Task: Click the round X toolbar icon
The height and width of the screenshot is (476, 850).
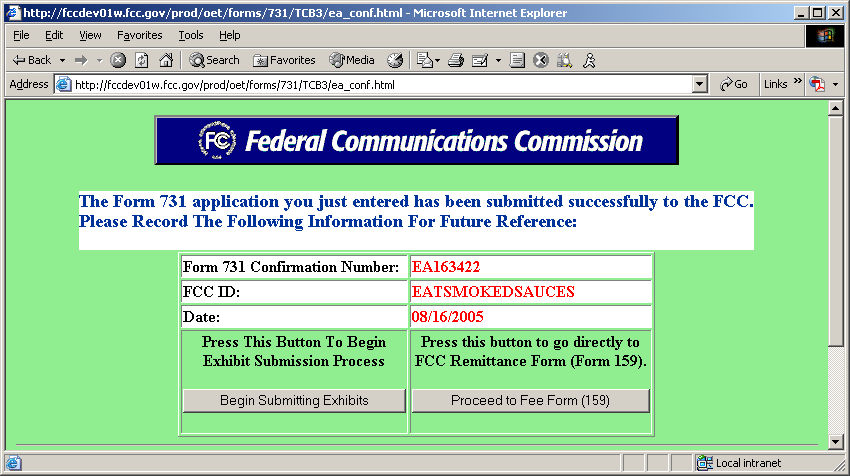Action: (x=540, y=60)
